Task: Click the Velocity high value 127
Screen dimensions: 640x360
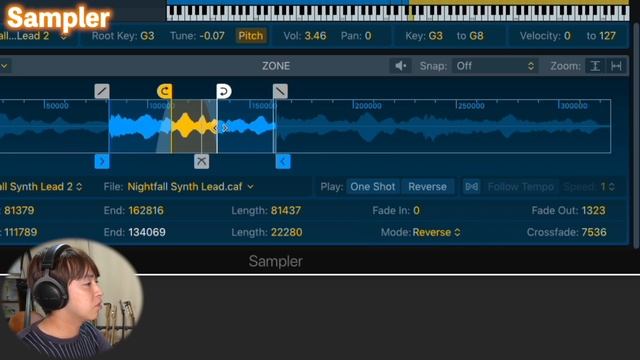Action: [x=607, y=36]
